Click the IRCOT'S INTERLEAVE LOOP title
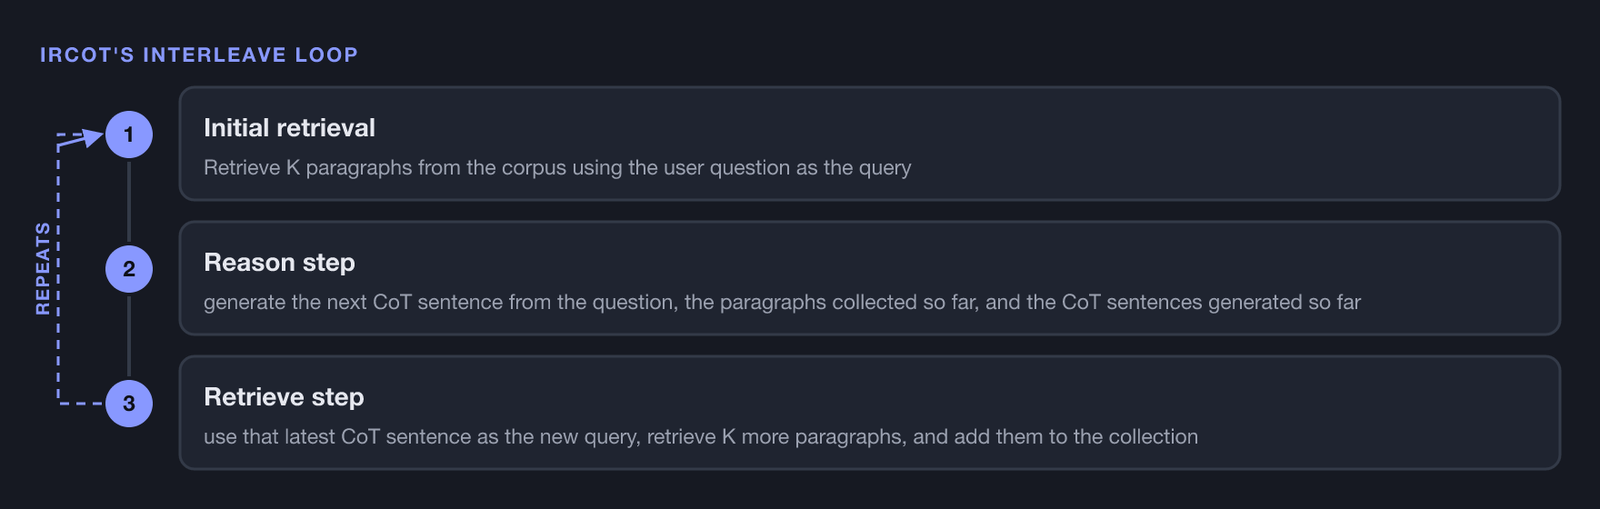 click(x=199, y=55)
